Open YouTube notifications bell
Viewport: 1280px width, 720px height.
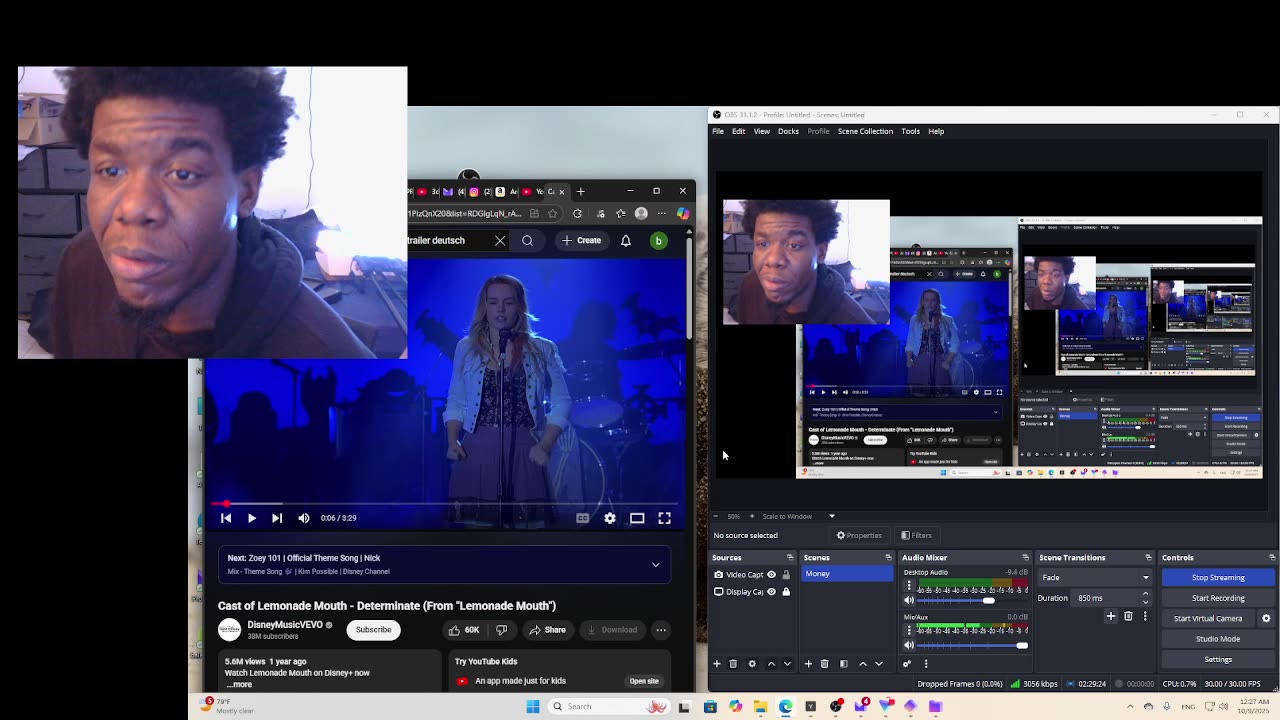626,240
